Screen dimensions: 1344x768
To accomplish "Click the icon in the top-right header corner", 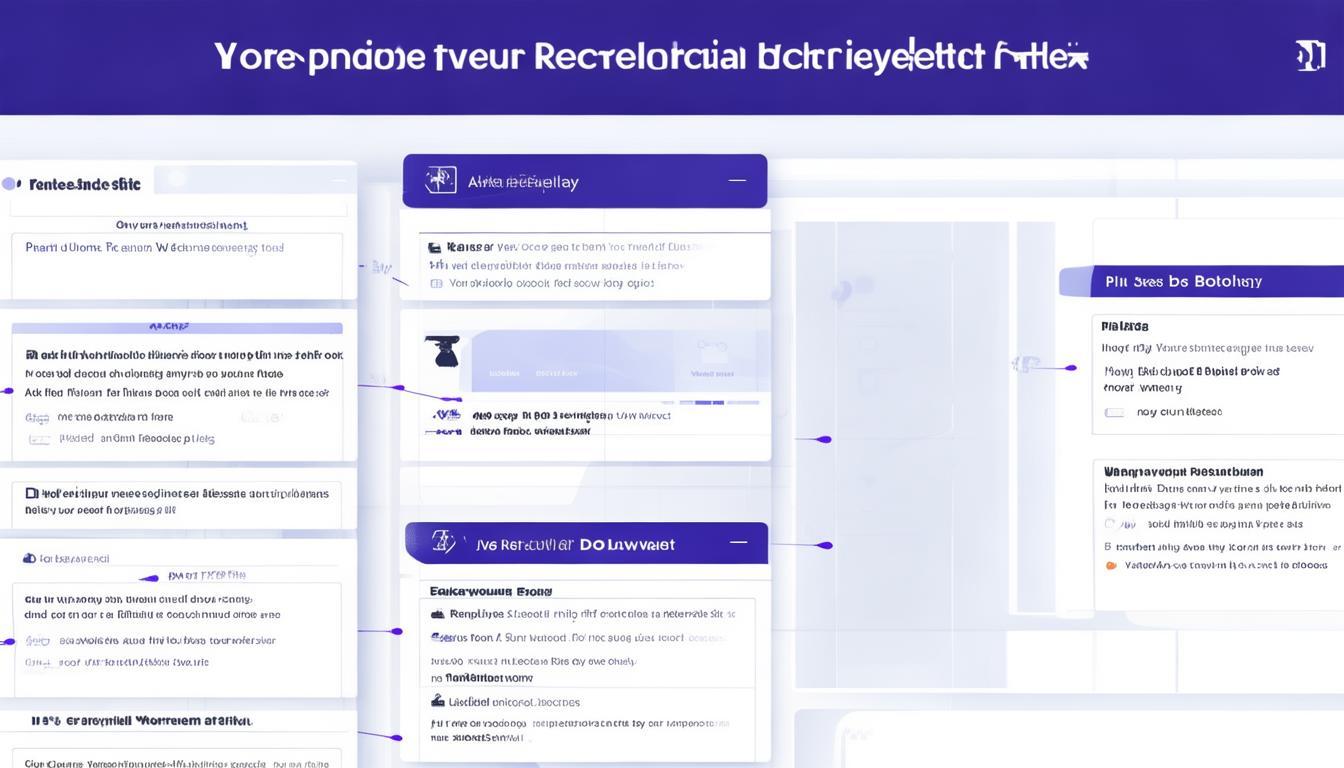I will 1310,55.
